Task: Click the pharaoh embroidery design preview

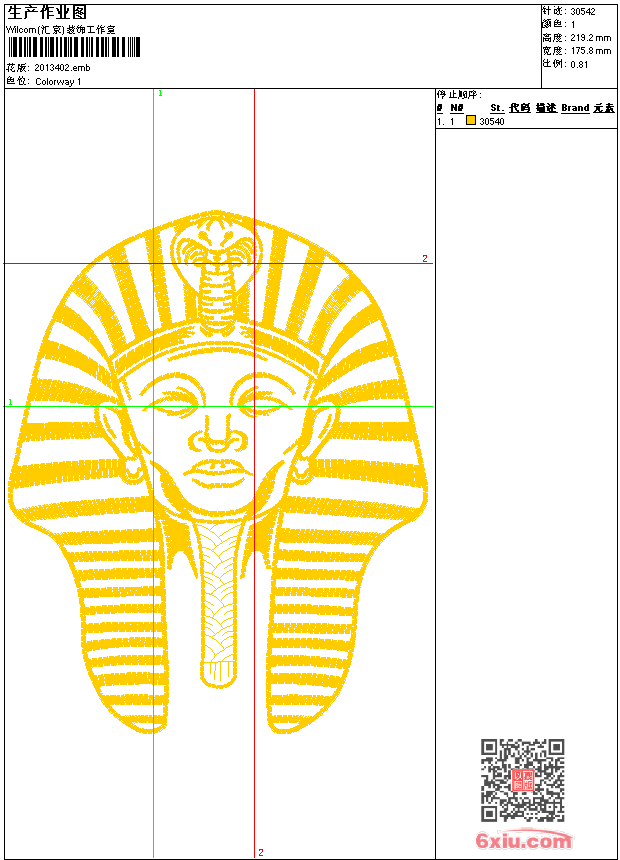Action: tap(218, 472)
